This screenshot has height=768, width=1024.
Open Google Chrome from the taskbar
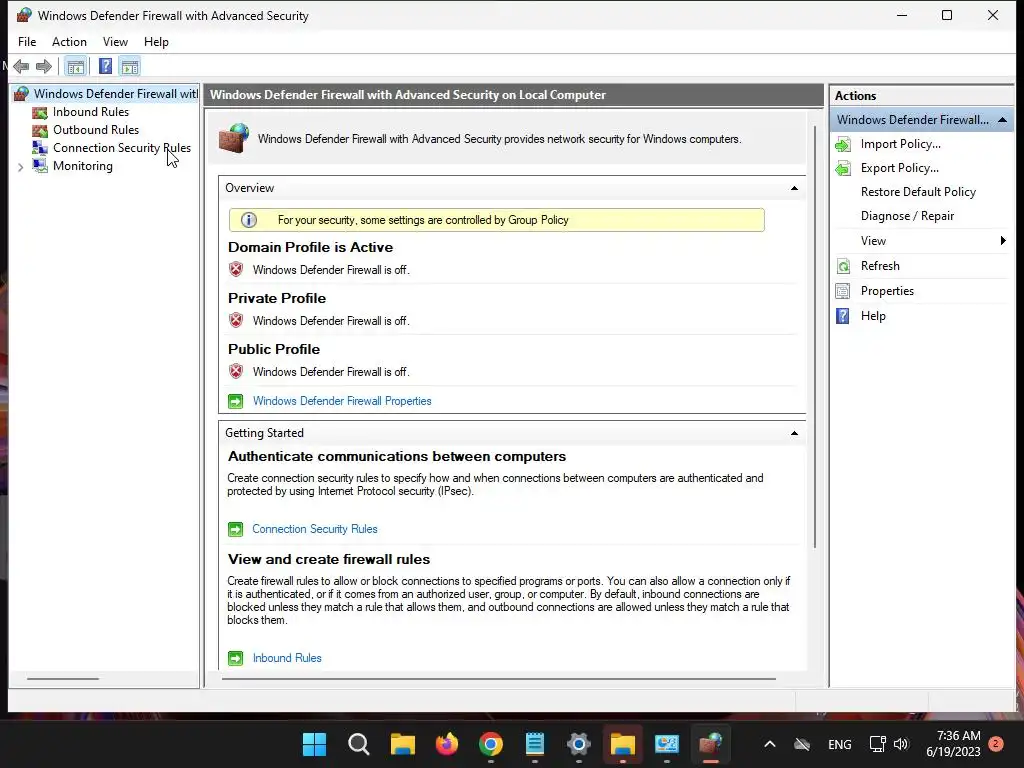490,744
